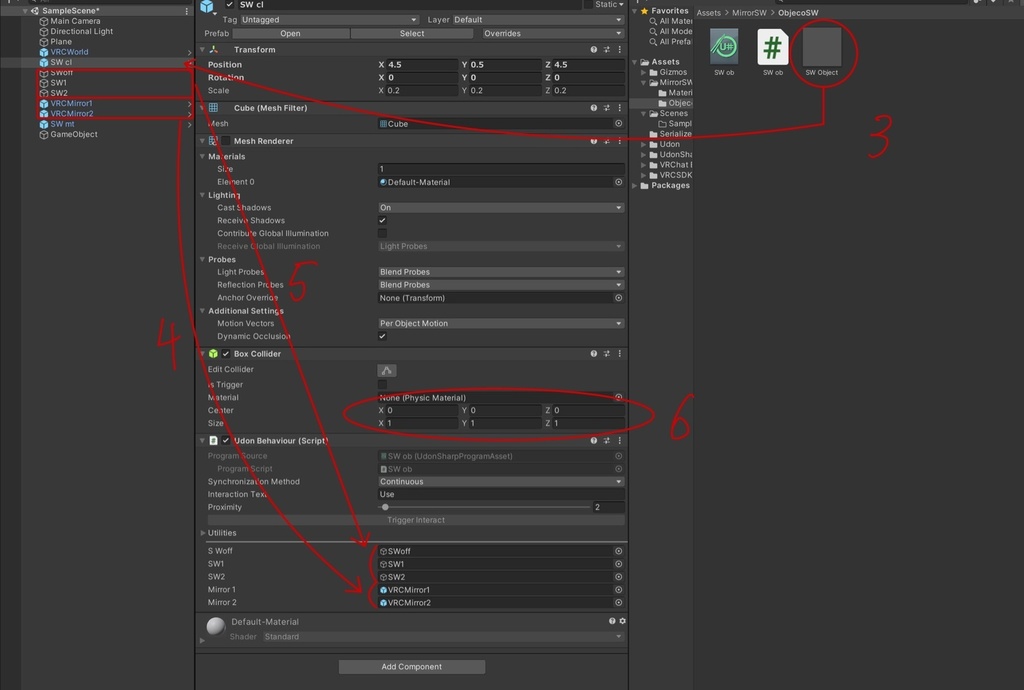Collapse Materials foldout
The height and width of the screenshot is (690, 1024).
(202, 157)
